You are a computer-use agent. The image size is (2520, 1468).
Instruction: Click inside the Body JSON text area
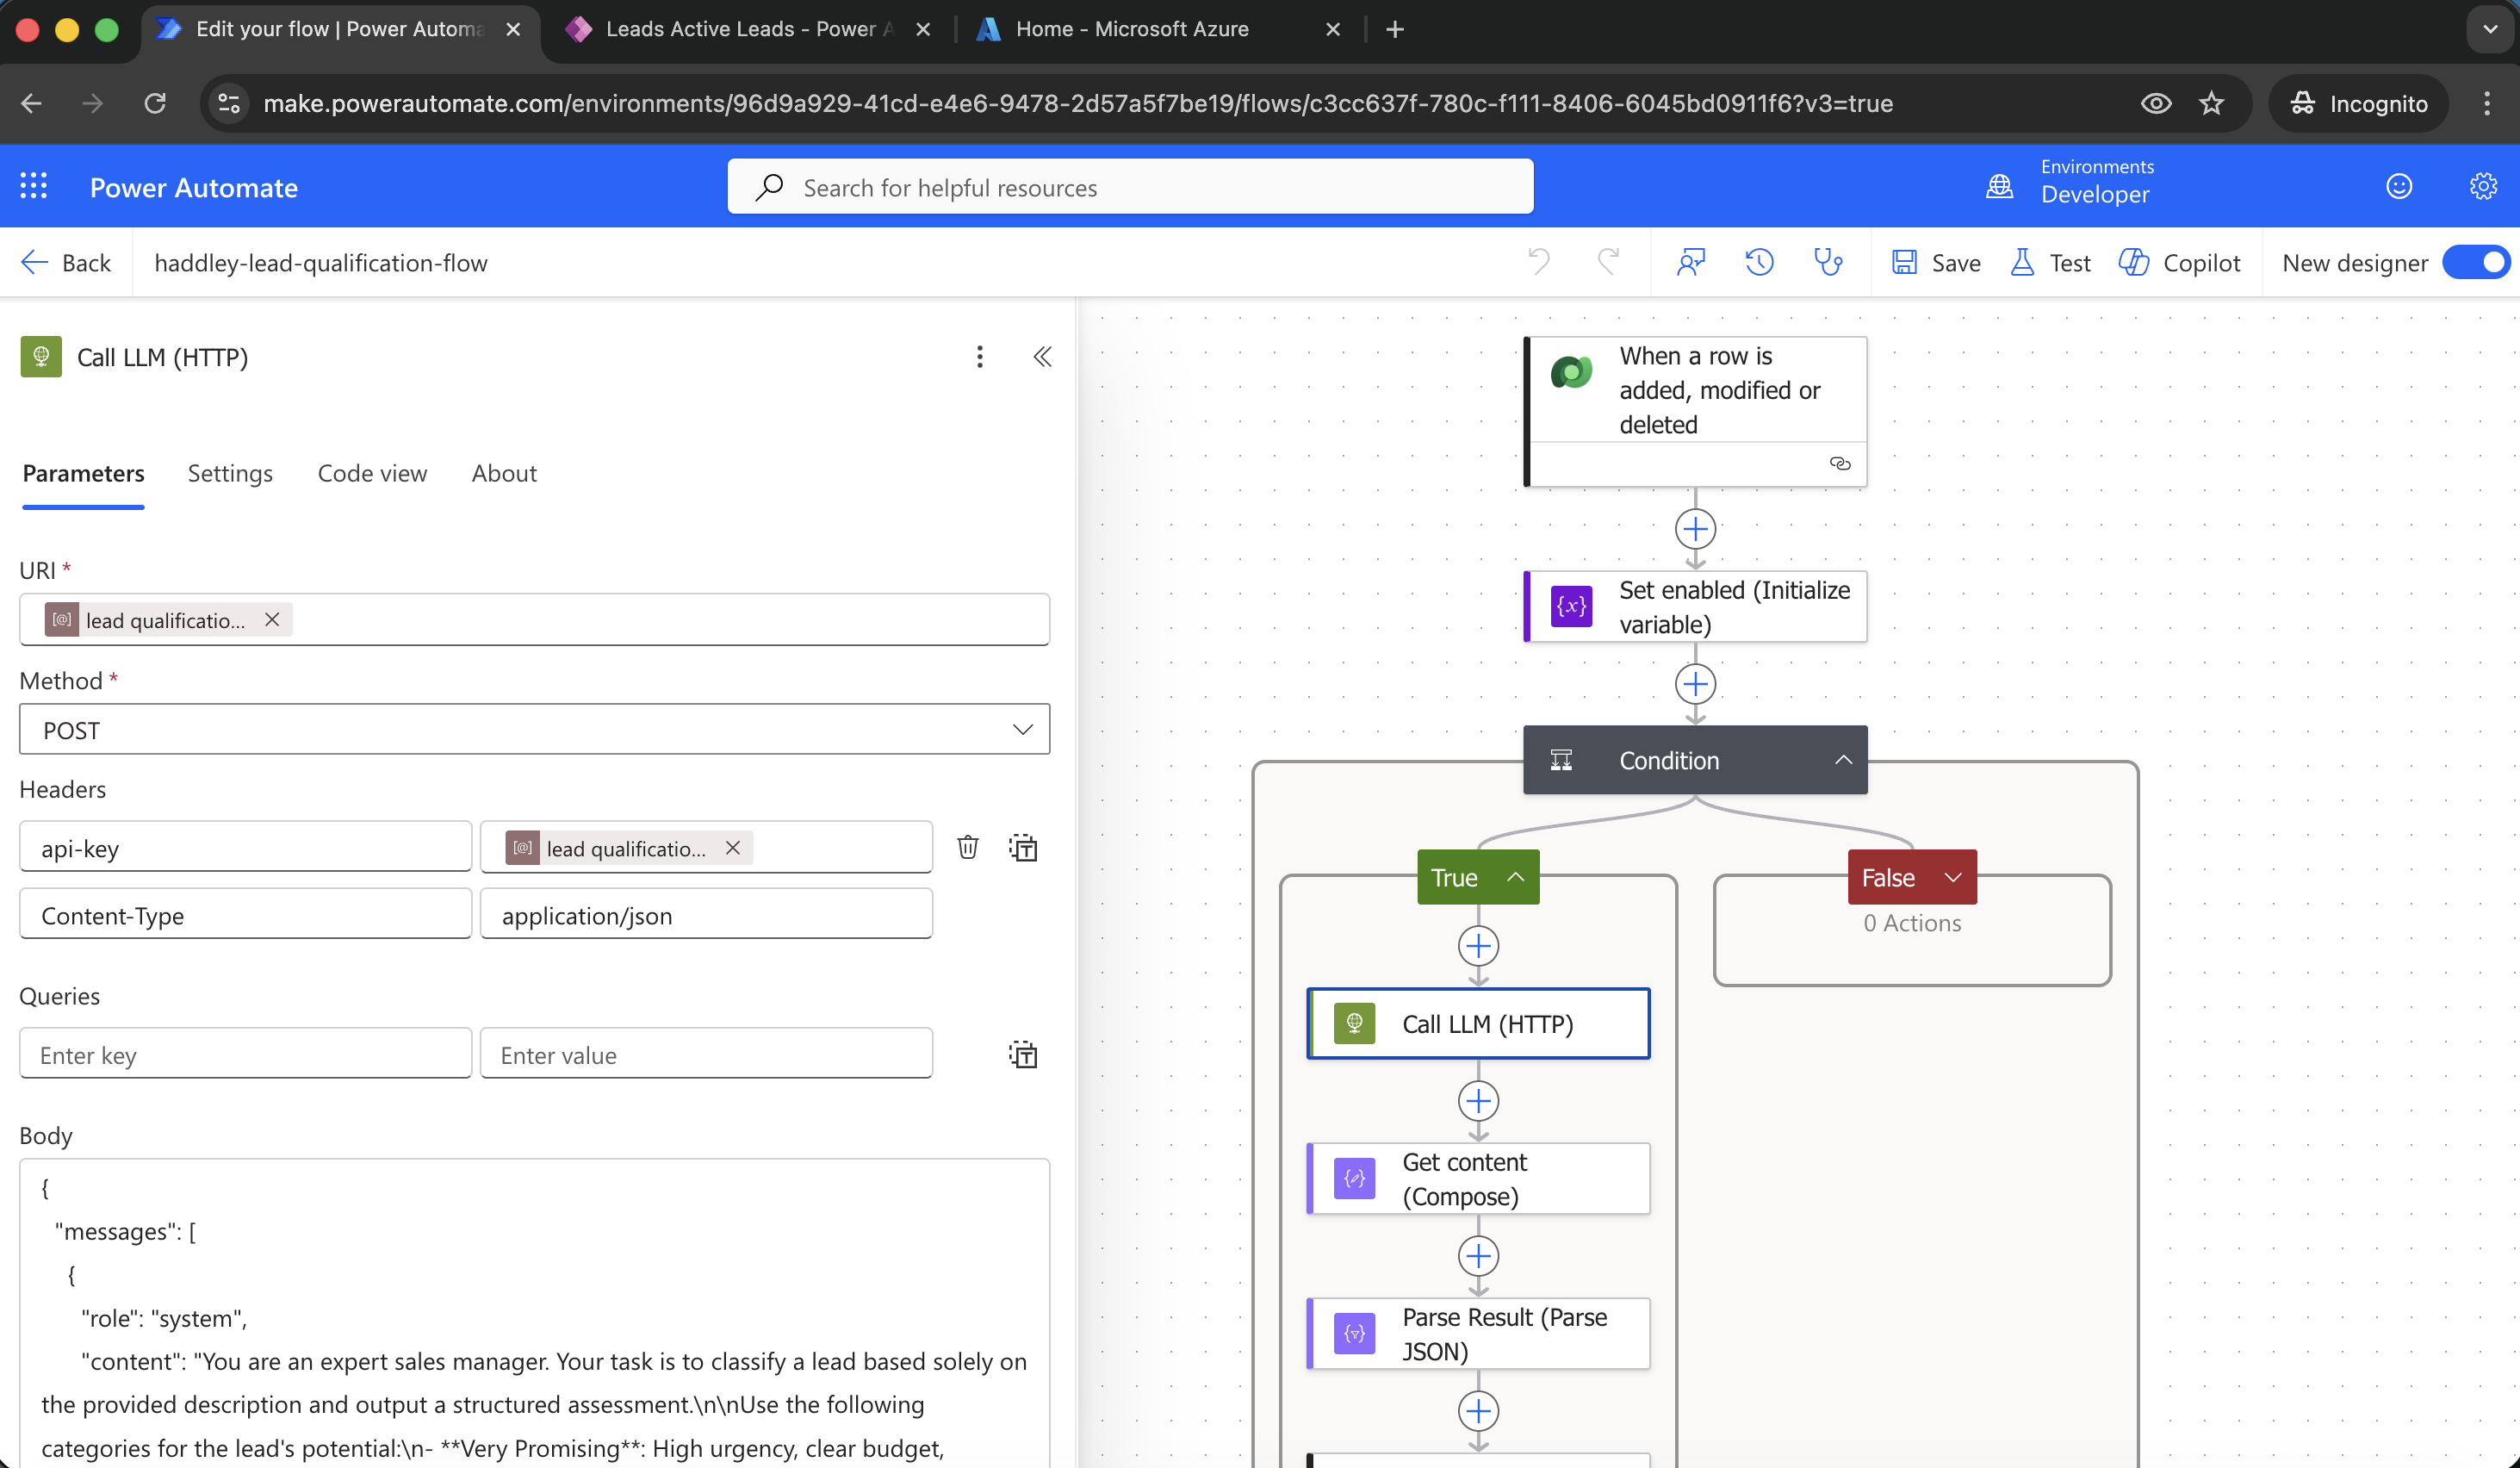(x=534, y=1315)
